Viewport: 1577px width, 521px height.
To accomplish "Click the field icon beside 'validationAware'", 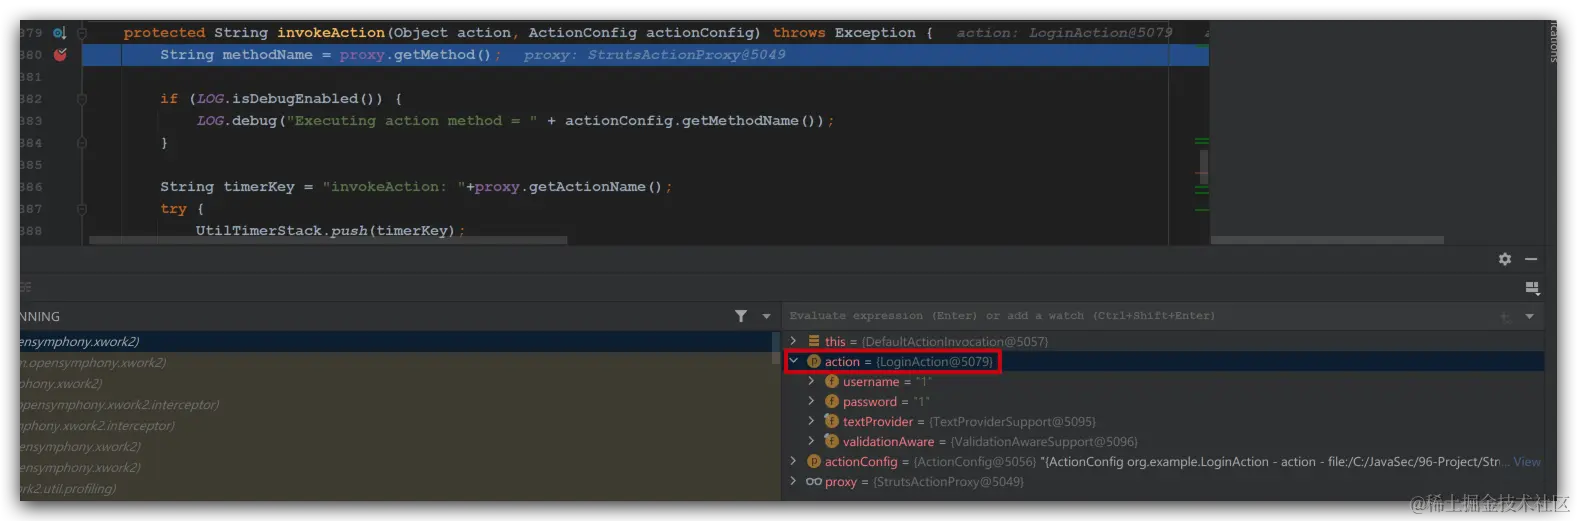I will [831, 441].
